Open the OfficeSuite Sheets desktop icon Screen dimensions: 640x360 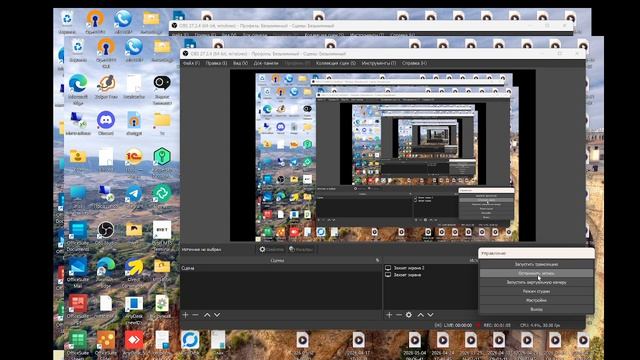[78, 344]
